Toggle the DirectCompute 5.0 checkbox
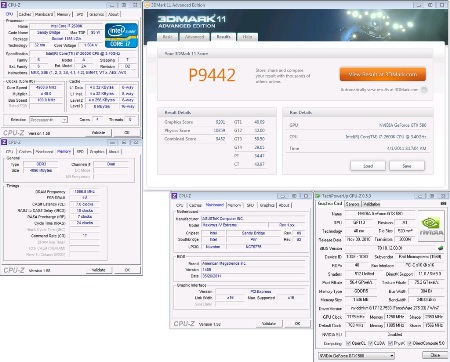This screenshot has height=362, width=450. click(410, 343)
